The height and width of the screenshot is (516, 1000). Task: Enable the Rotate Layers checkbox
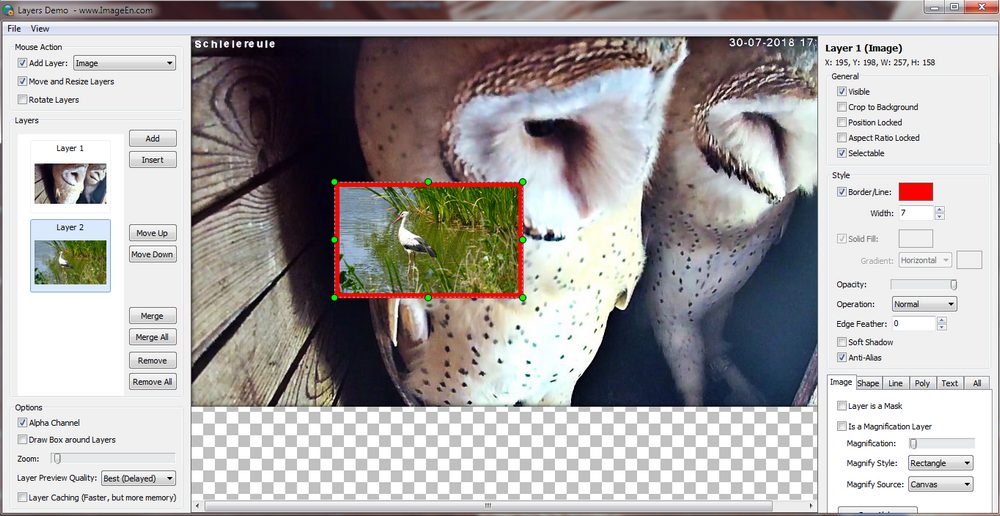tap(22, 100)
